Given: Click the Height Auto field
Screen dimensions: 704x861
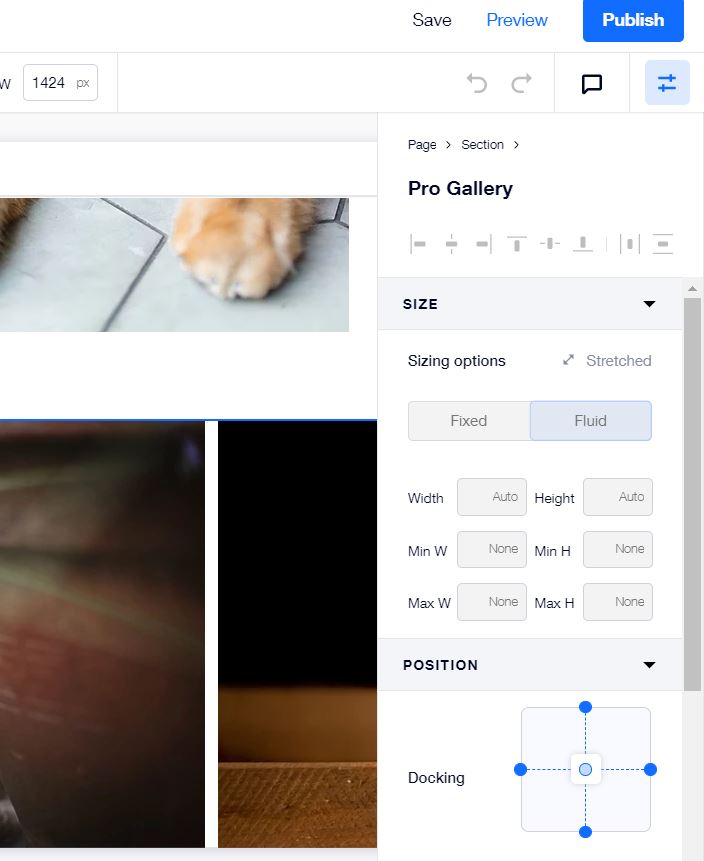Looking at the screenshot, I should point(618,497).
